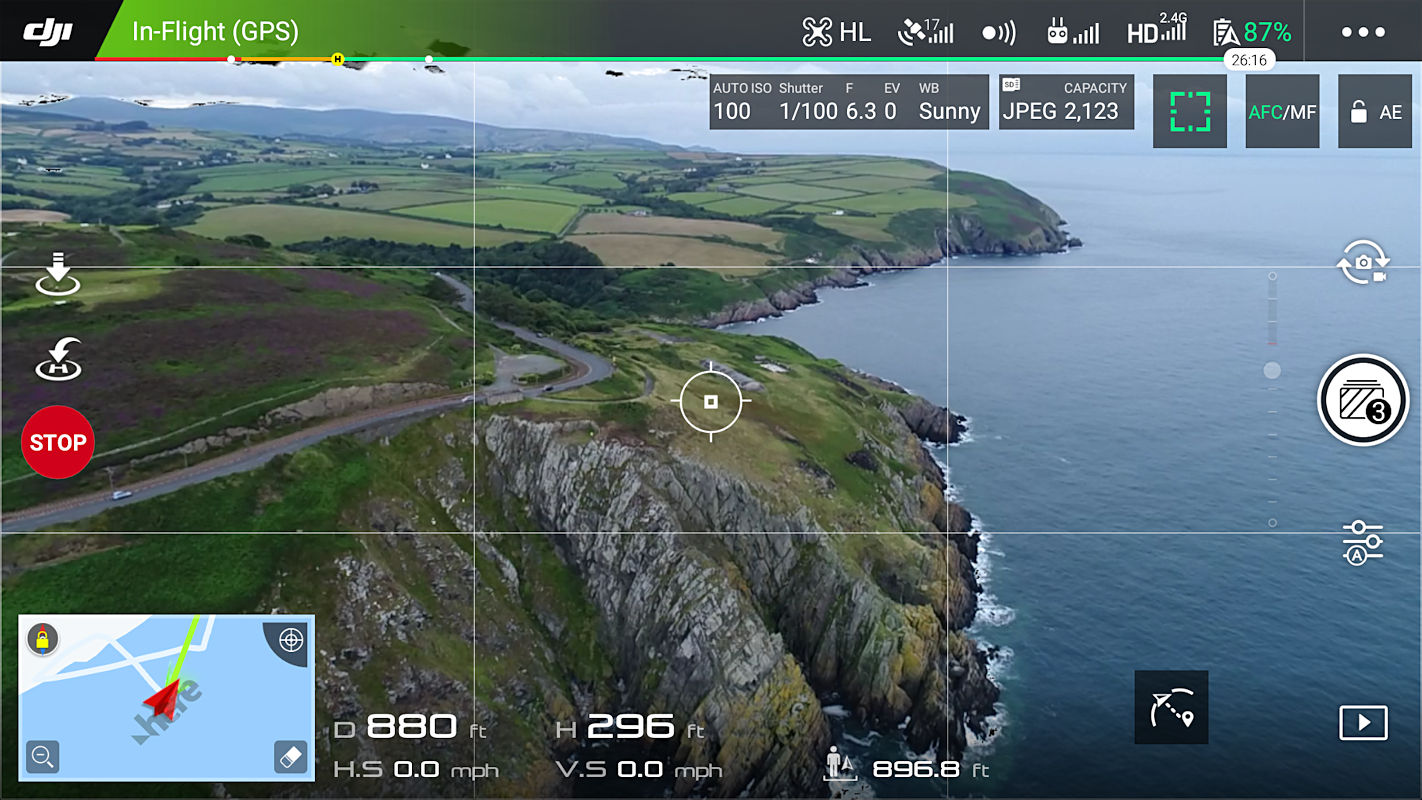The image size is (1422, 800).
Task: Open the ISO shutter exposure parameters panel
Action: pos(848,102)
